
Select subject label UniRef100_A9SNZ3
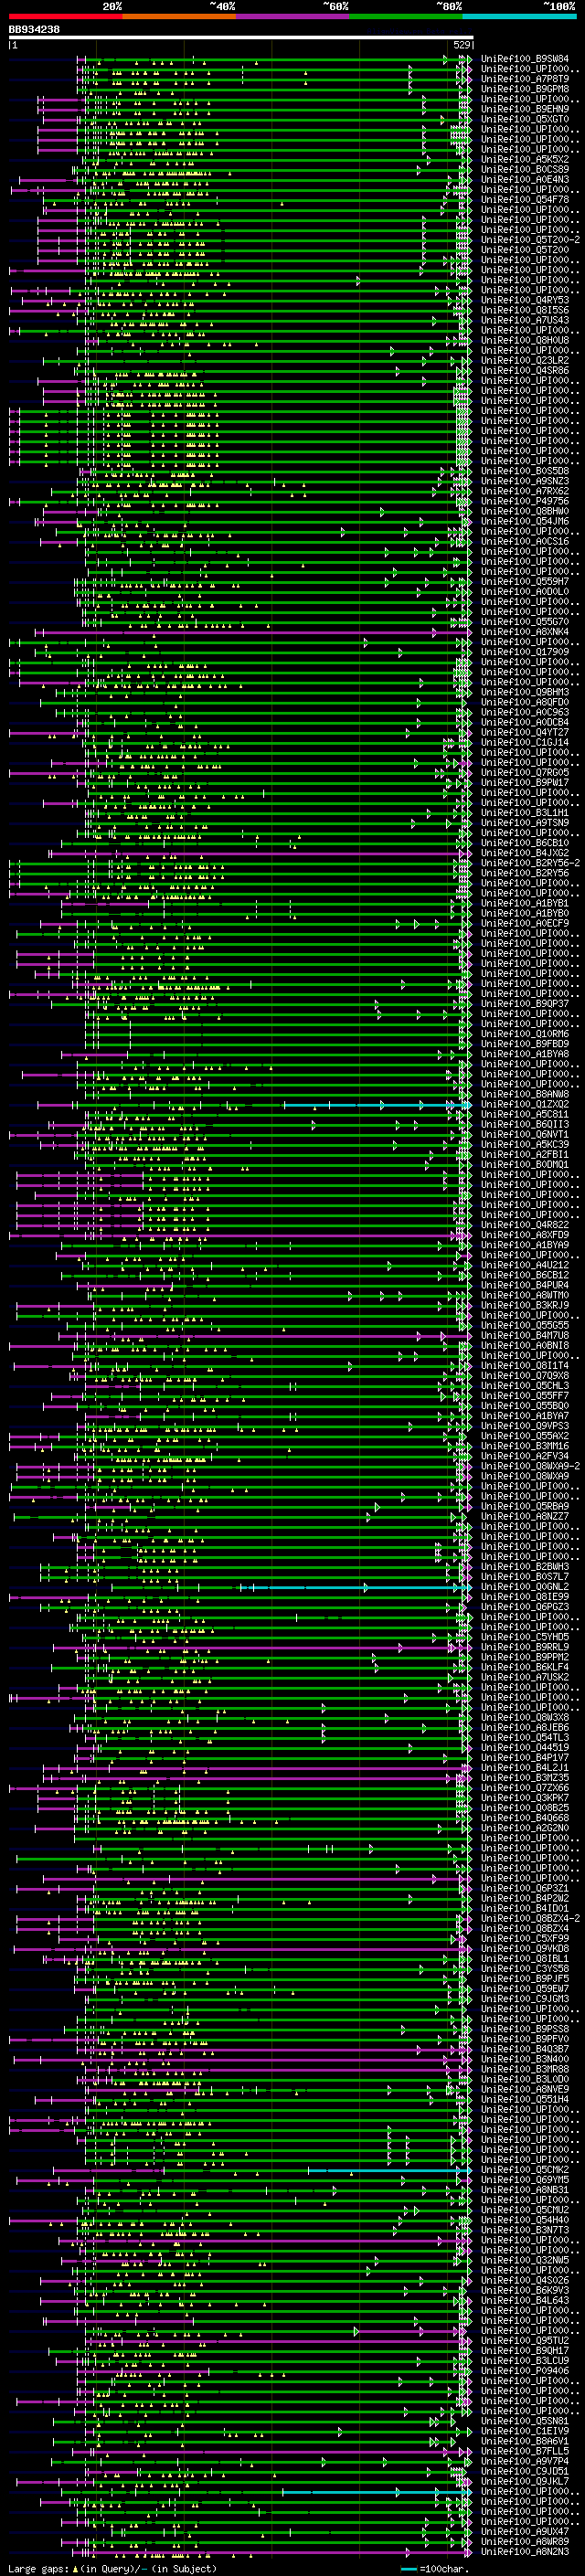pos(525,481)
